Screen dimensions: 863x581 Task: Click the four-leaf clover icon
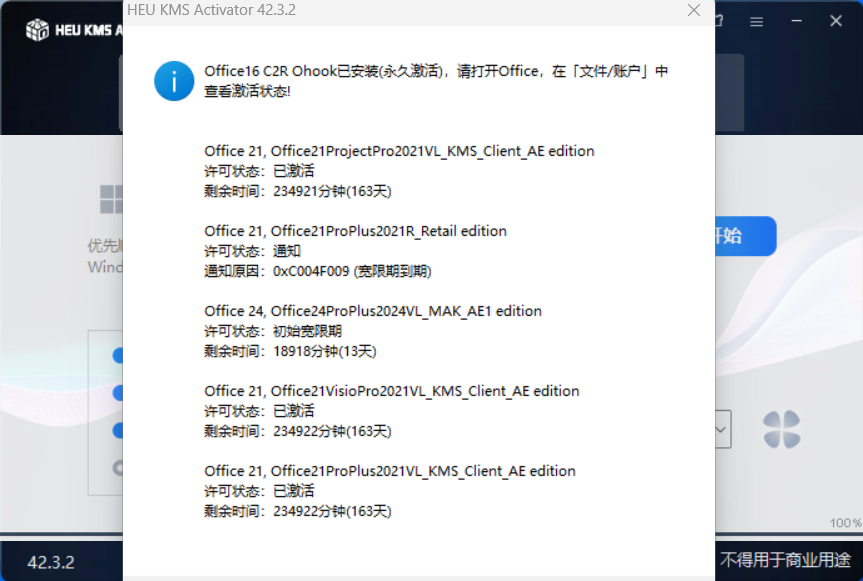coord(781,430)
